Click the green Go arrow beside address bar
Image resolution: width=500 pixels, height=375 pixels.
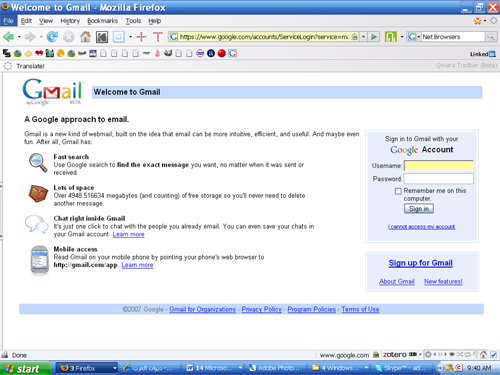click(x=374, y=37)
